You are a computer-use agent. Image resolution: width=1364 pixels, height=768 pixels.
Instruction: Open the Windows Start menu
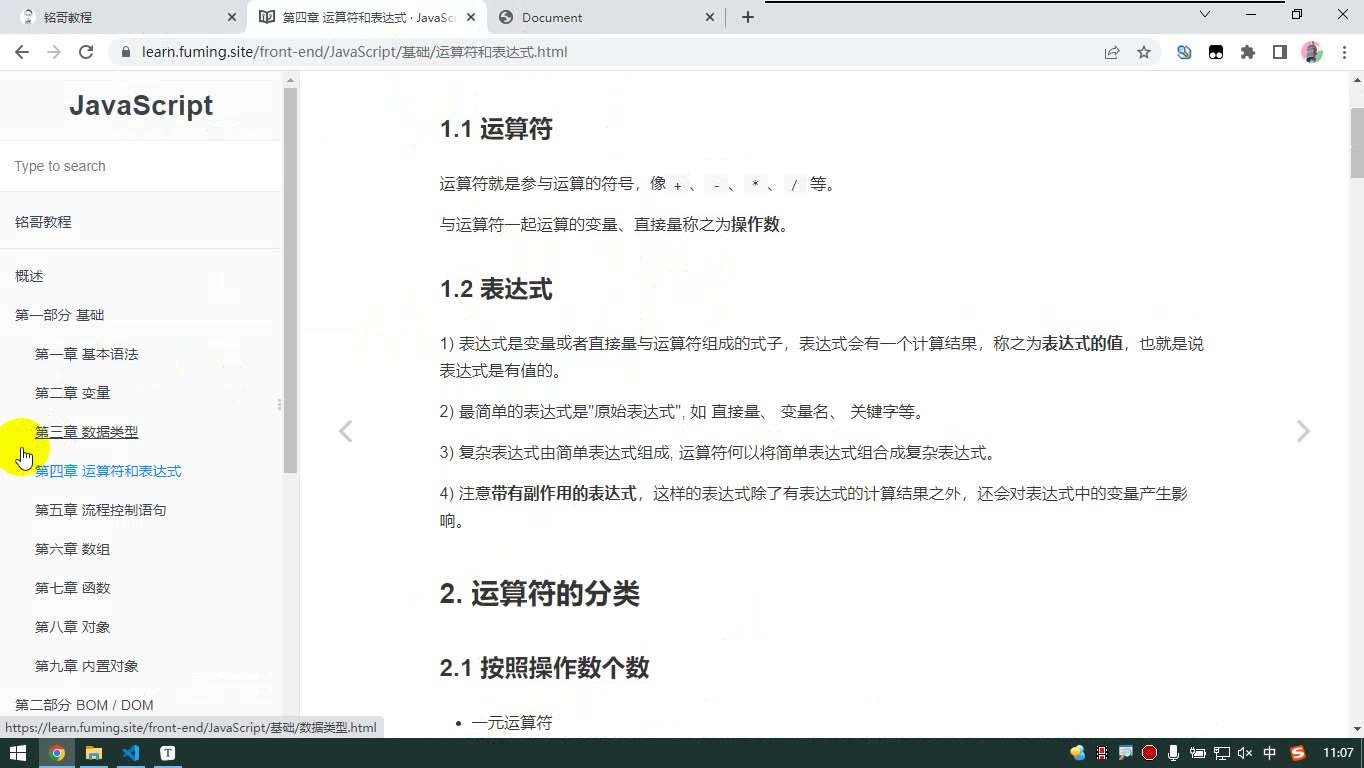coord(18,753)
